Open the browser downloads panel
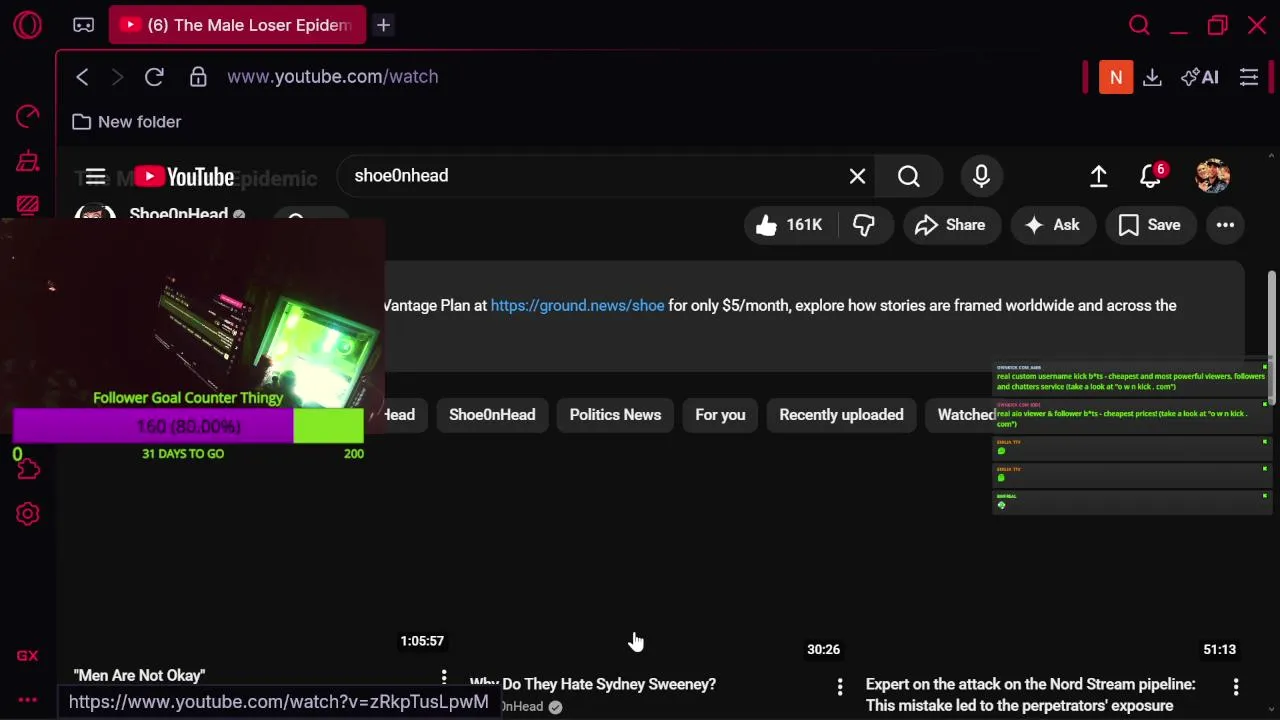 tap(1152, 77)
